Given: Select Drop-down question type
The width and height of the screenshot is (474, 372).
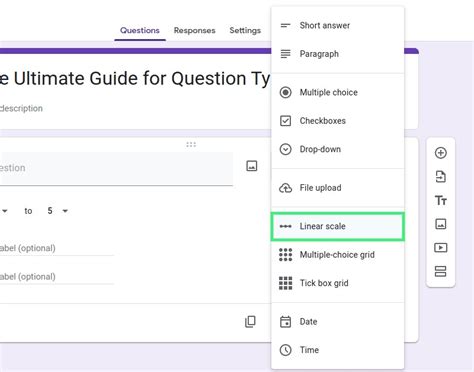Looking at the screenshot, I should click(x=338, y=149).
